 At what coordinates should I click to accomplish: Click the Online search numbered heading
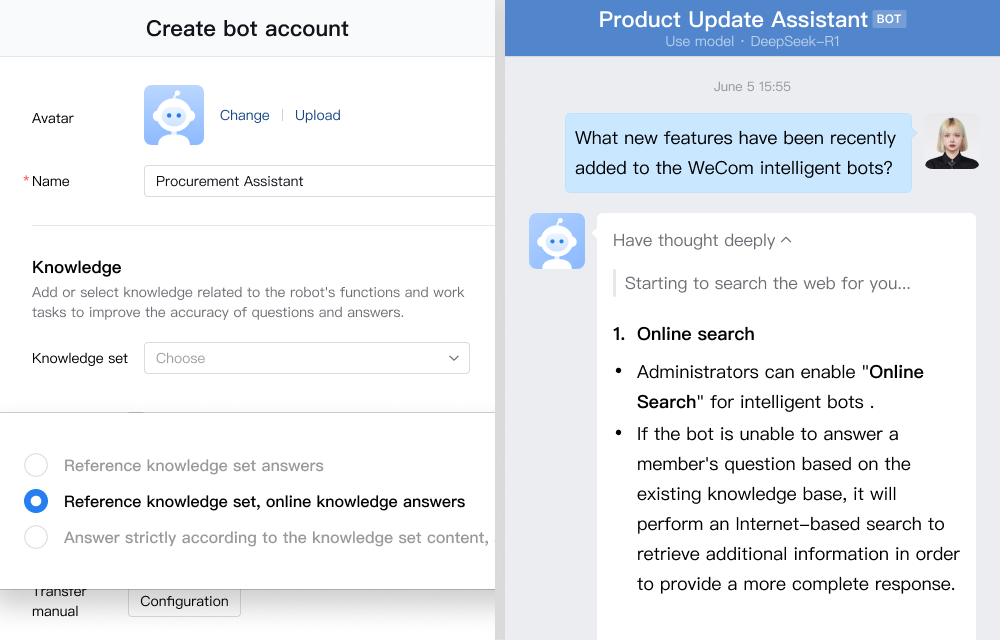(695, 334)
